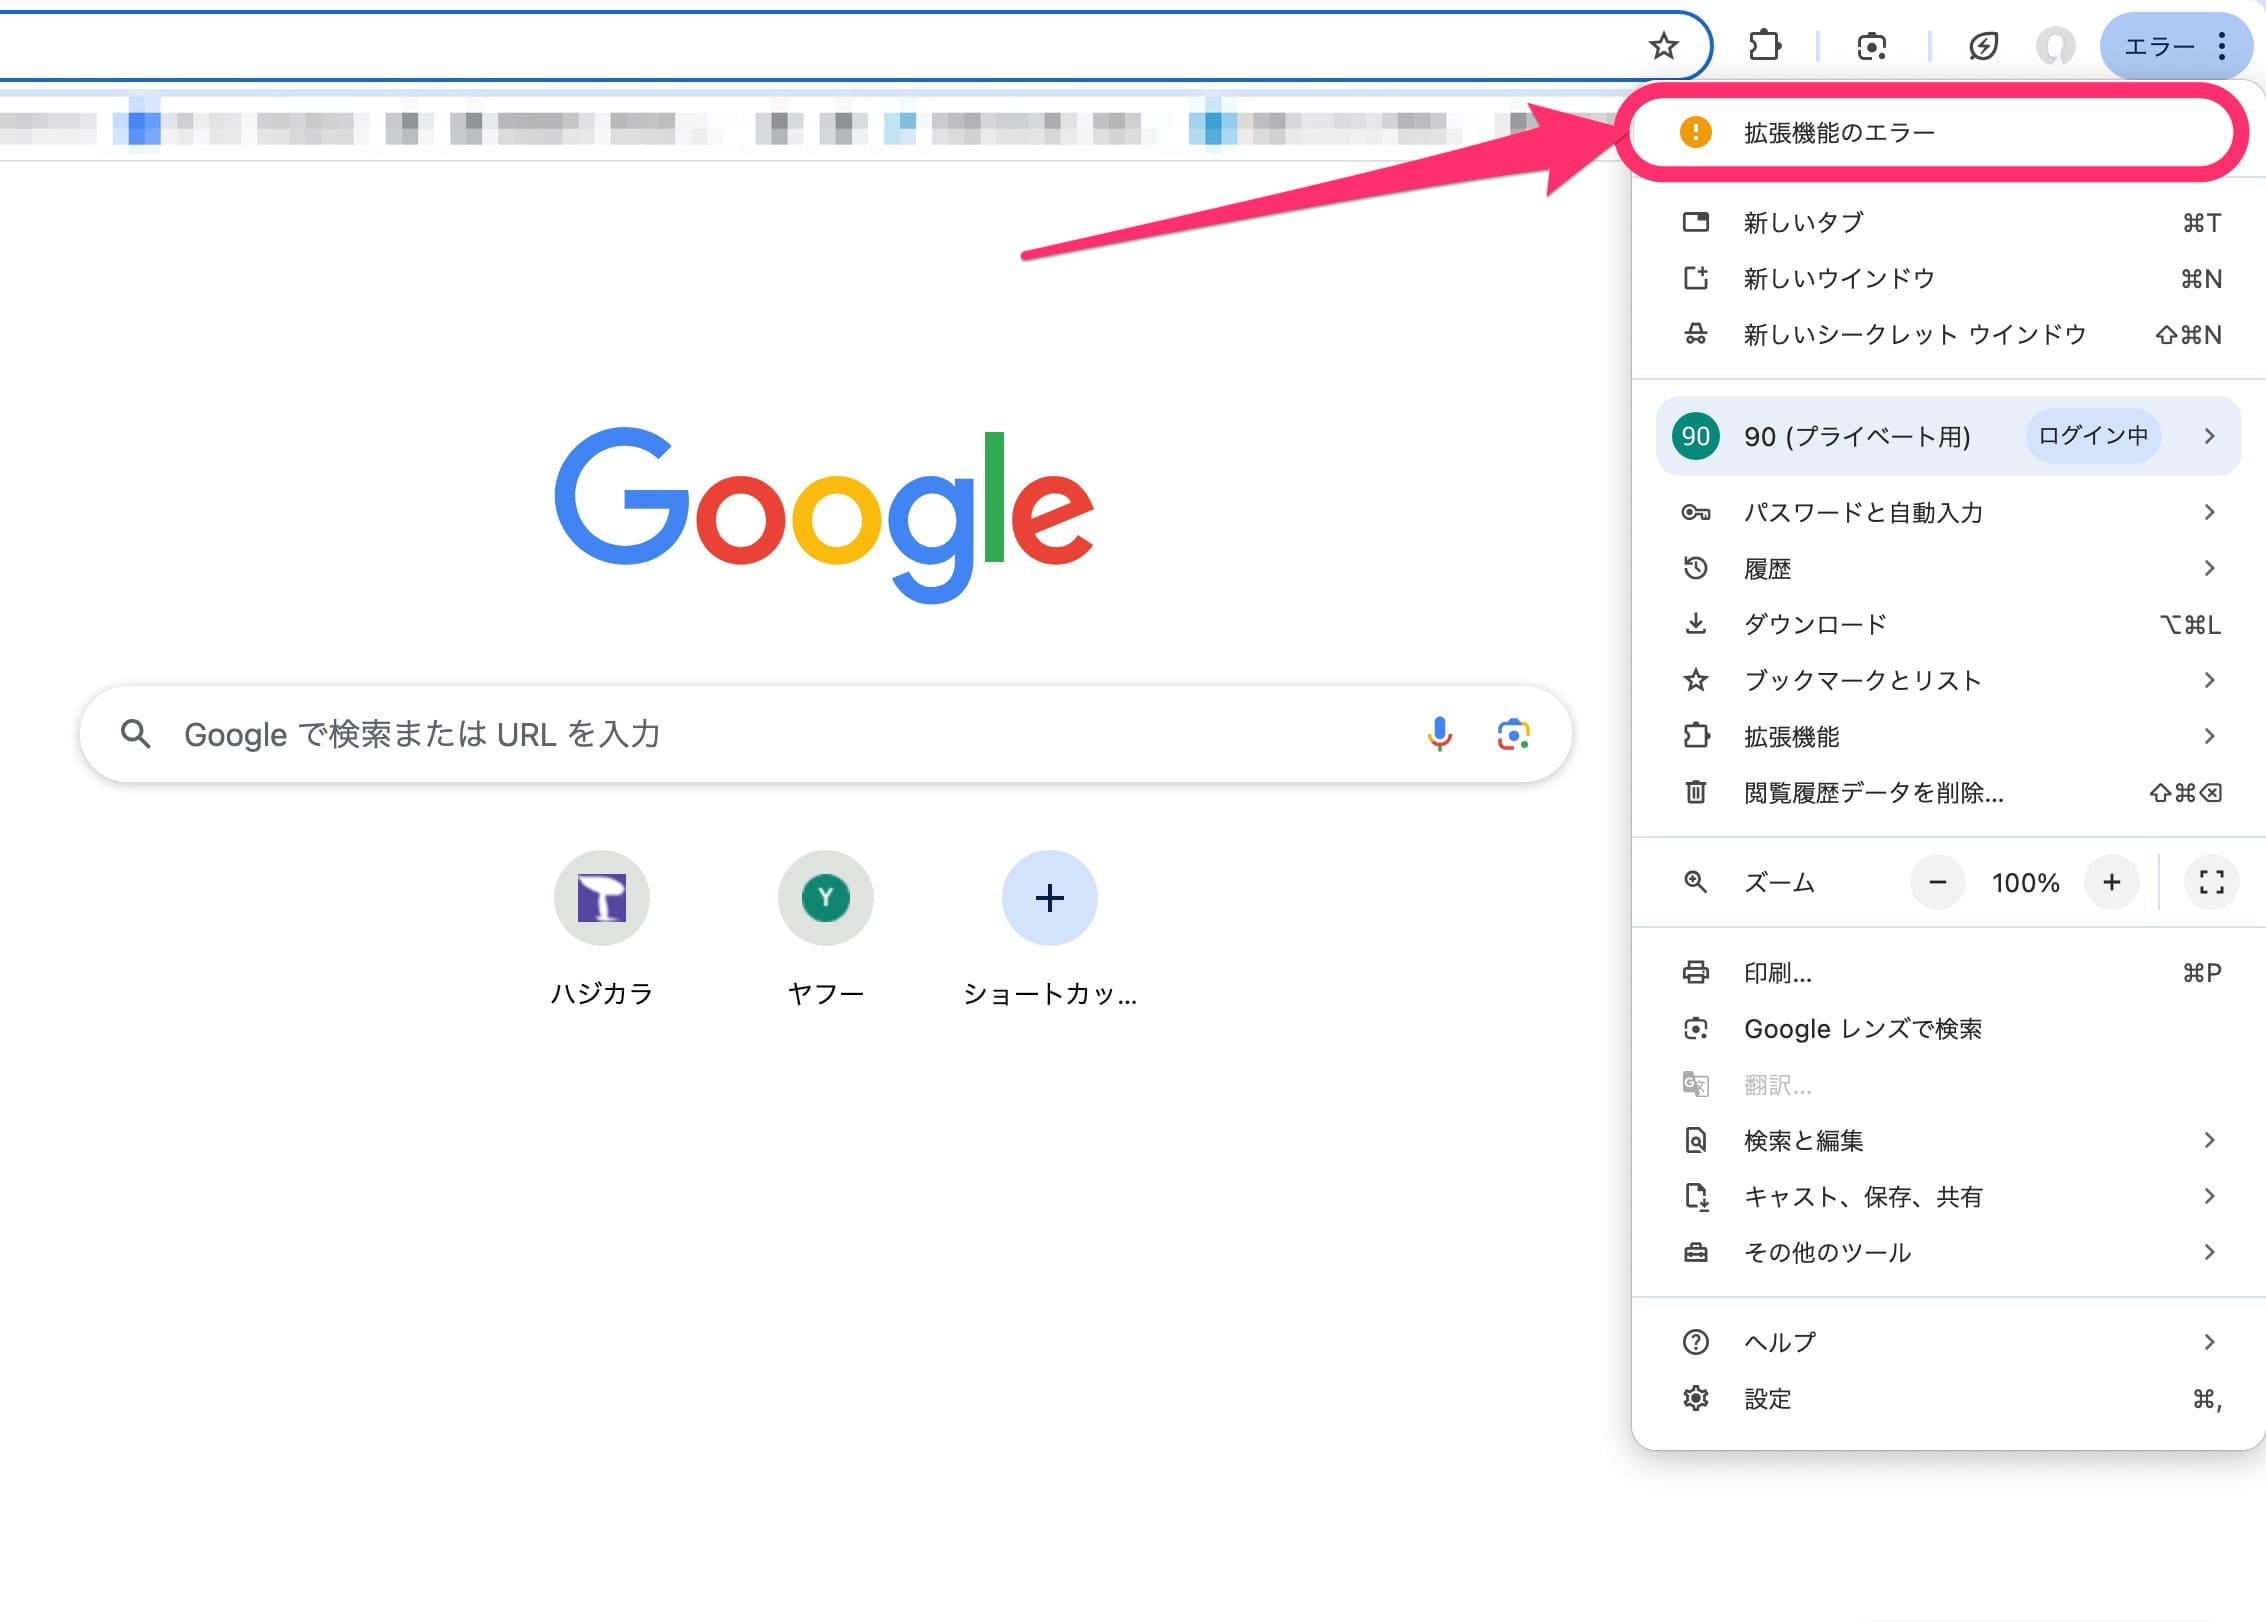Start voice search with microphone icon

coord(1439,734)
